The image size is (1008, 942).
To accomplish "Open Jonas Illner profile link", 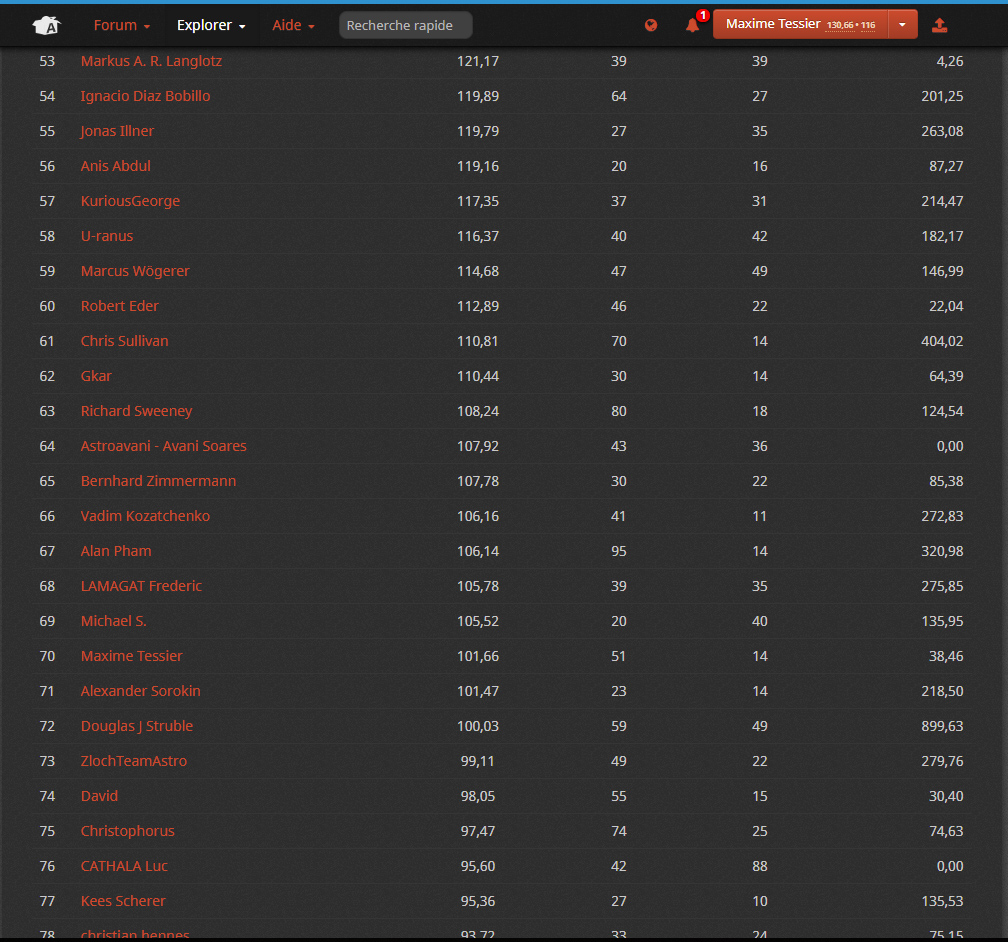I will click(117, 131).
